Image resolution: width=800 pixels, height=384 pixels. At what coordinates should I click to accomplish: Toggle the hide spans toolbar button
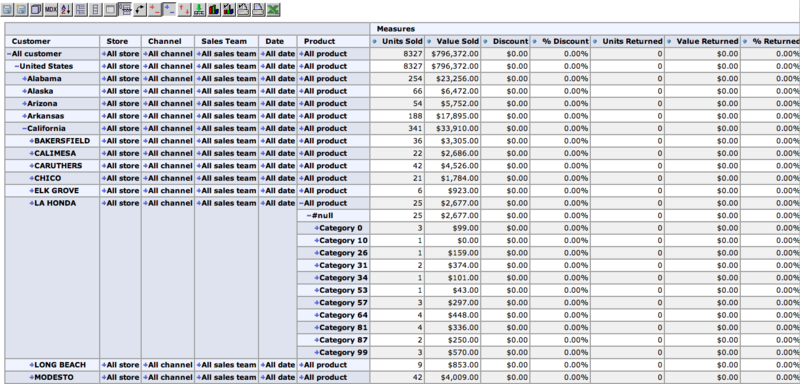tap(95, 9)
